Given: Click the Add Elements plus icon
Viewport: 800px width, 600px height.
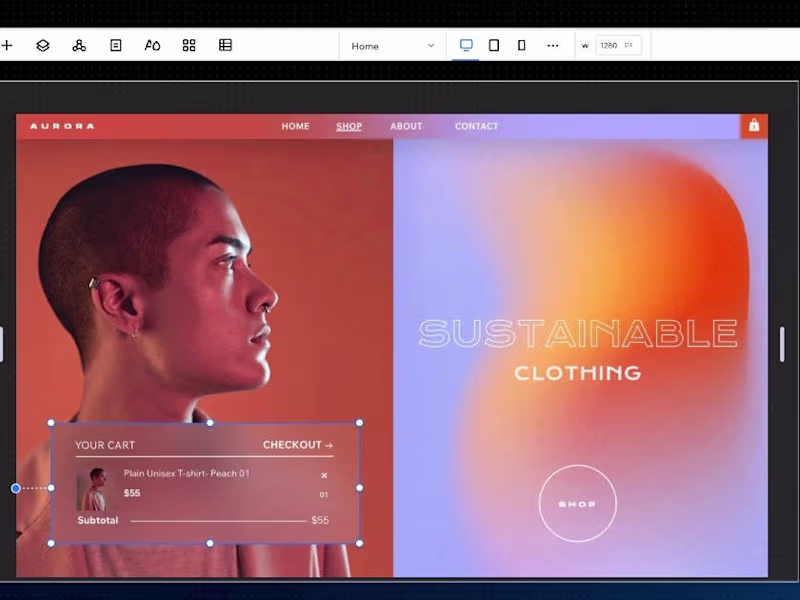Looking at the screenshot, I should pyautogui.click(x=7, y=45).
